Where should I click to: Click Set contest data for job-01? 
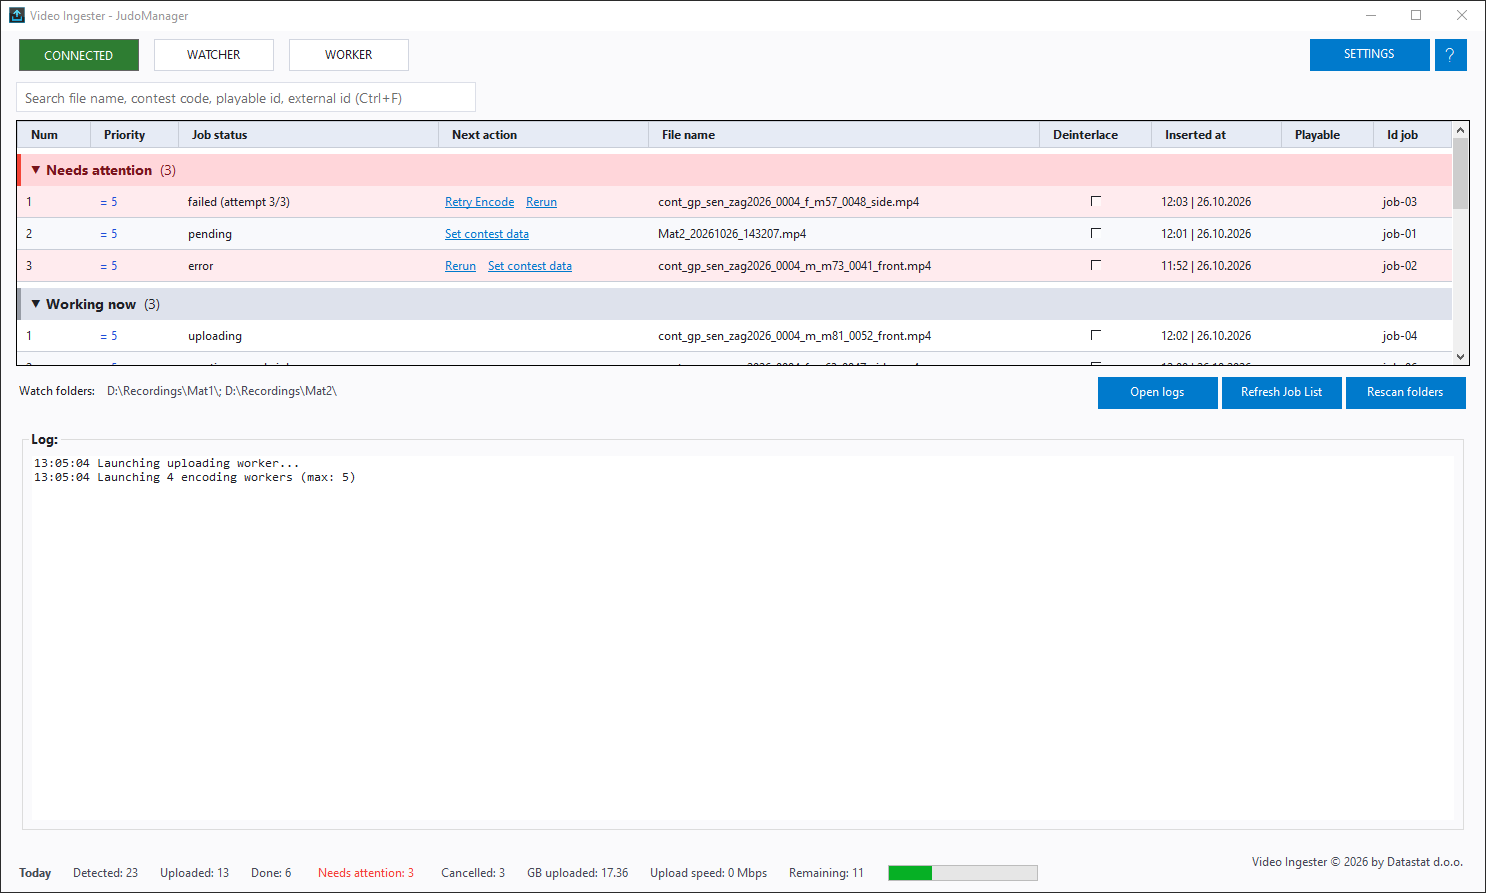[x=487, y=234]
